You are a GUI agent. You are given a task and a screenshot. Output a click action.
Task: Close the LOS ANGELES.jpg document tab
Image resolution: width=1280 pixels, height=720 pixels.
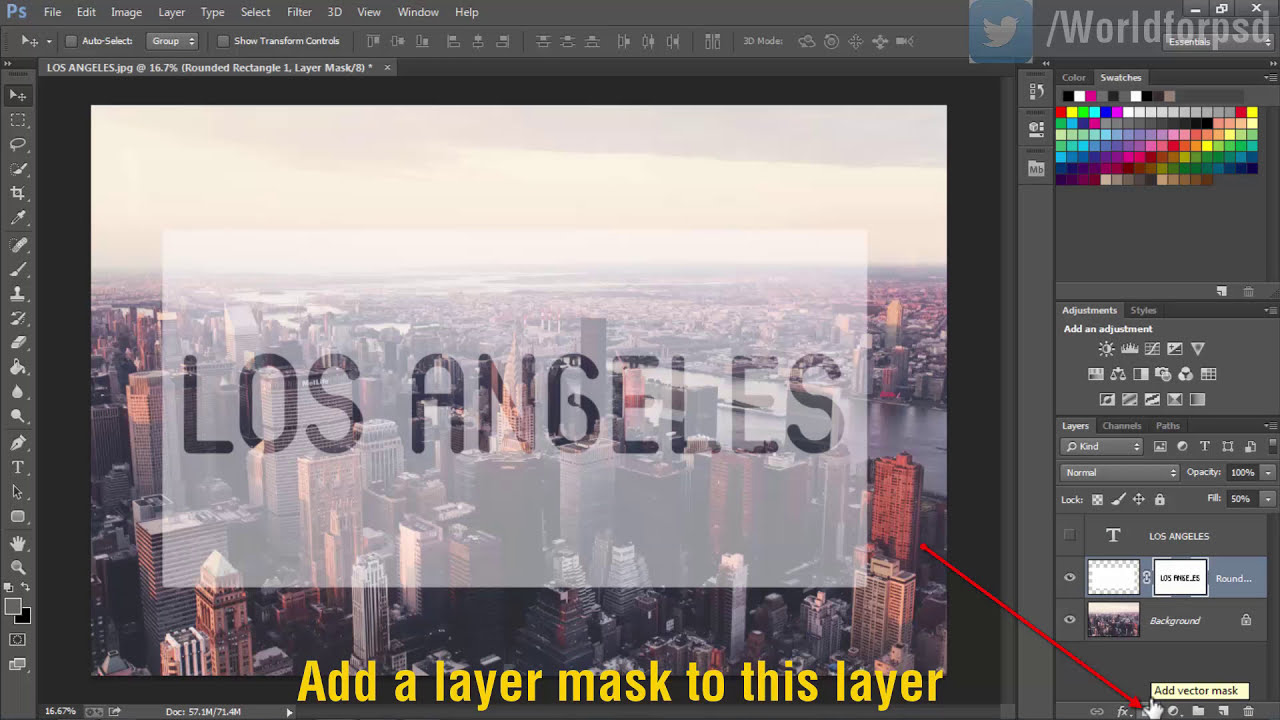pos(388,67)
